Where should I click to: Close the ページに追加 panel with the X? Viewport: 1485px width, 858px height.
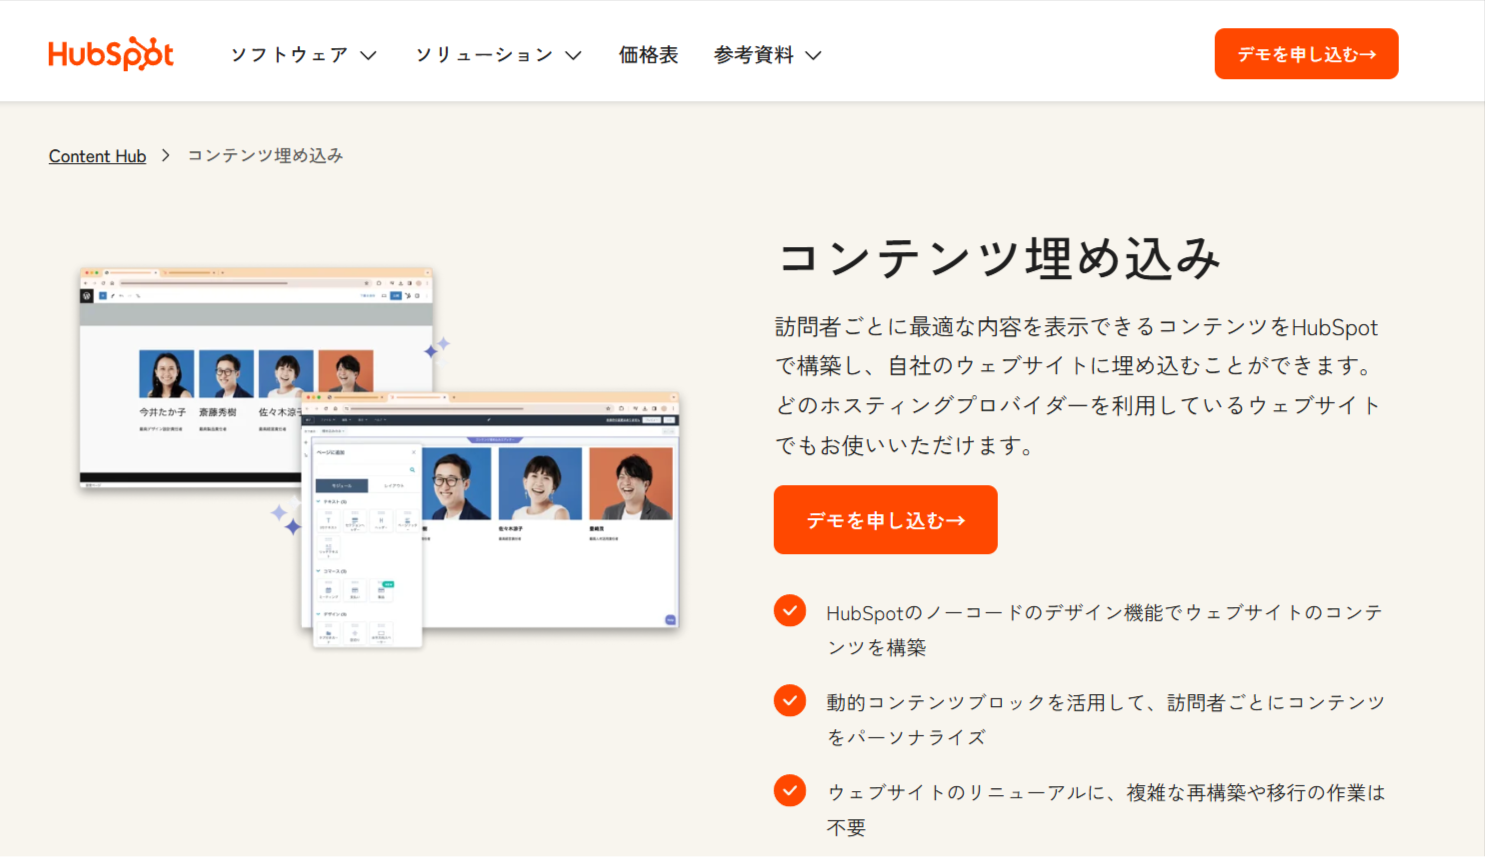coord(414,452)
